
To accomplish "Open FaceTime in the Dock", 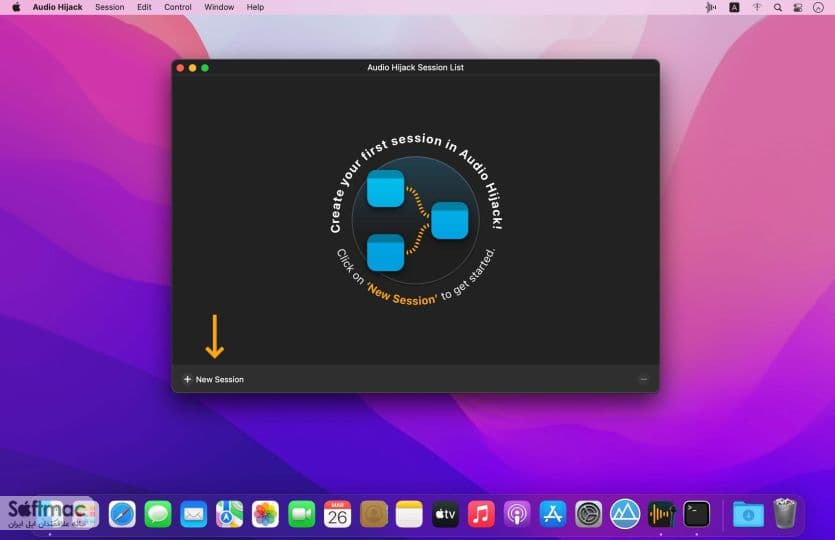I will [x=301, y=514].
